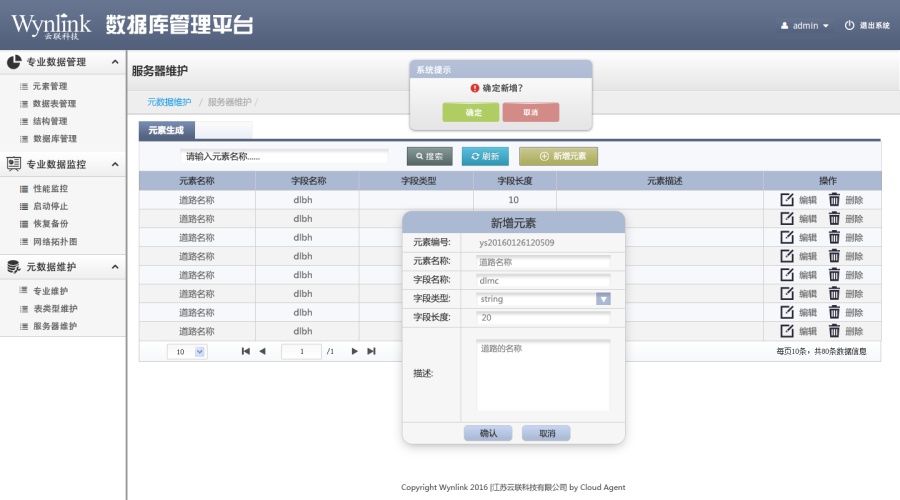Open 启动停止 in the sidebar
Viewport: 900px width, 500px height.
(x=50, y=206)
